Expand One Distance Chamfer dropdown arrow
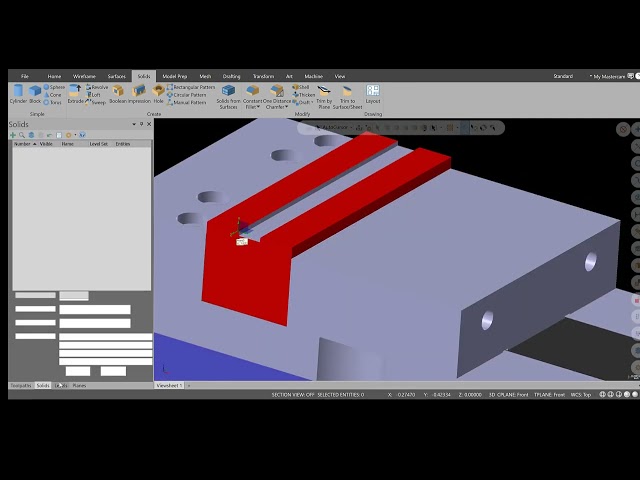Screen dimensions: 640x480 [287, 107]
